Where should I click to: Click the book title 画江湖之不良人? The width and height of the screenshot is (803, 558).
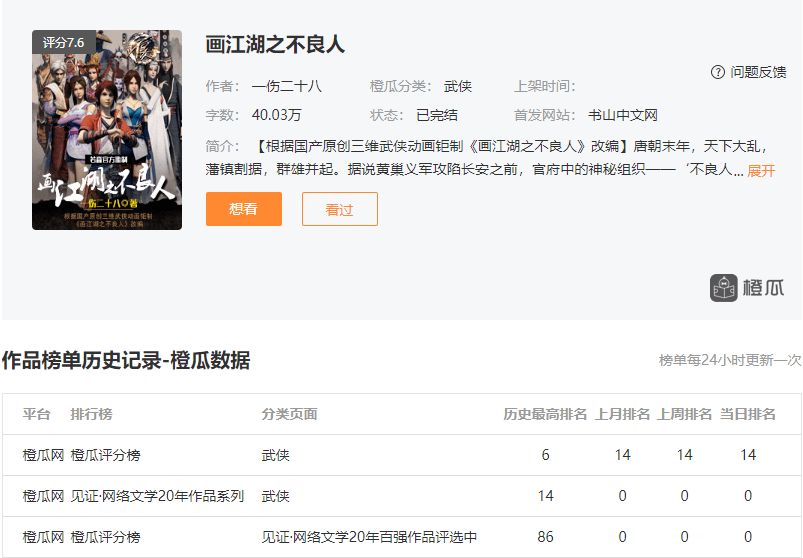275,44
